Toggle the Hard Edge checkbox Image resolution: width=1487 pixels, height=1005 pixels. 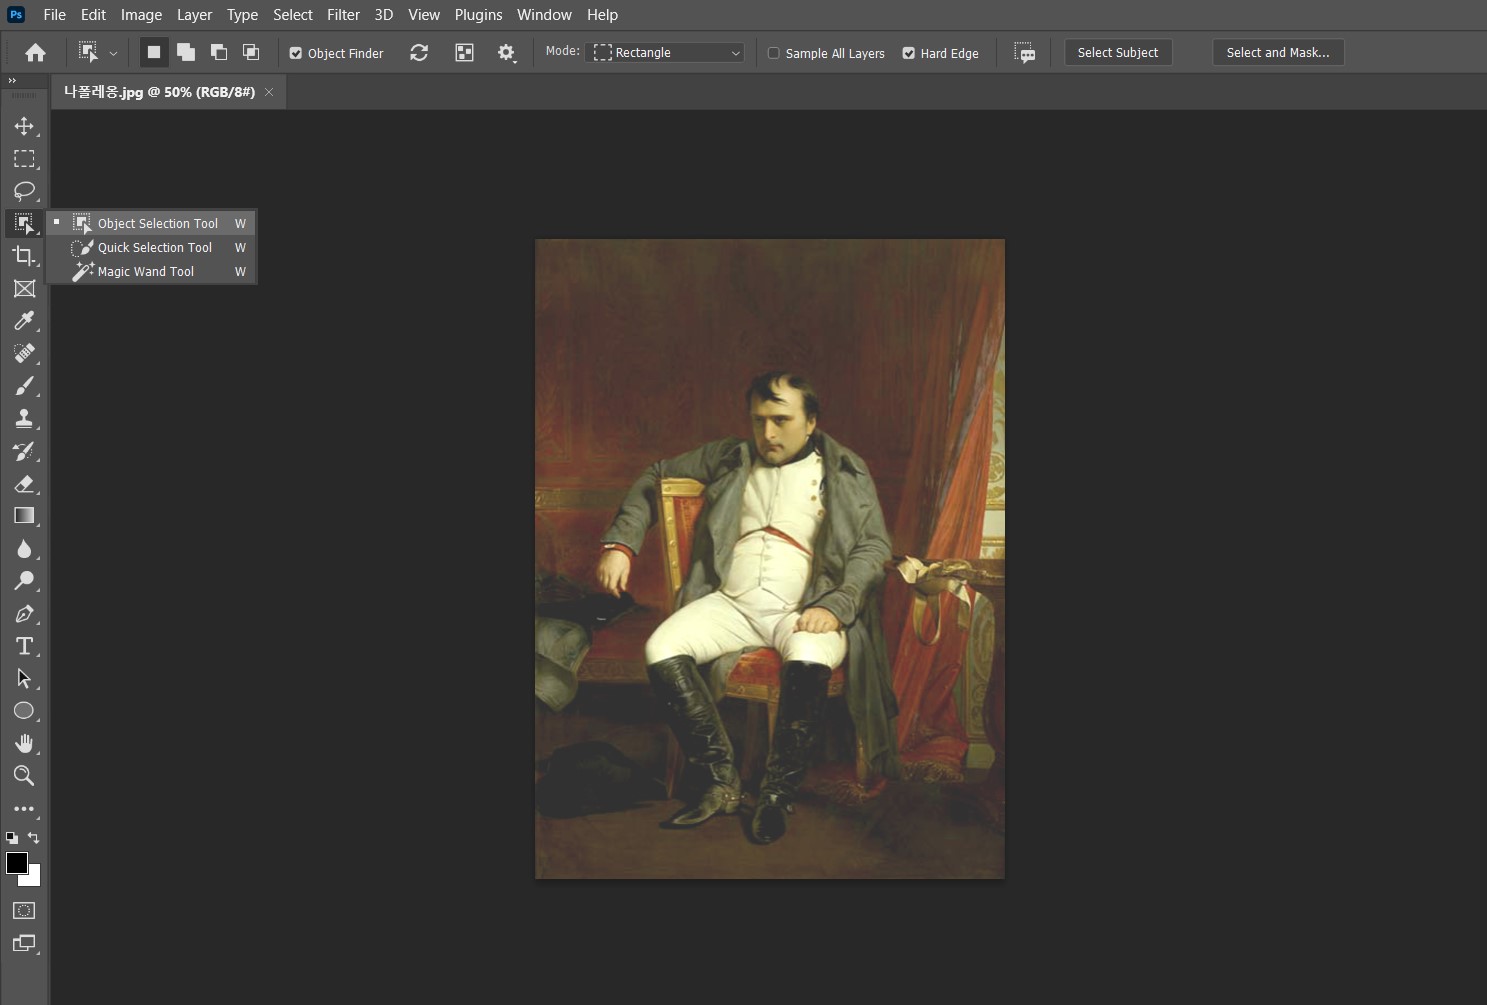point(909,54)
